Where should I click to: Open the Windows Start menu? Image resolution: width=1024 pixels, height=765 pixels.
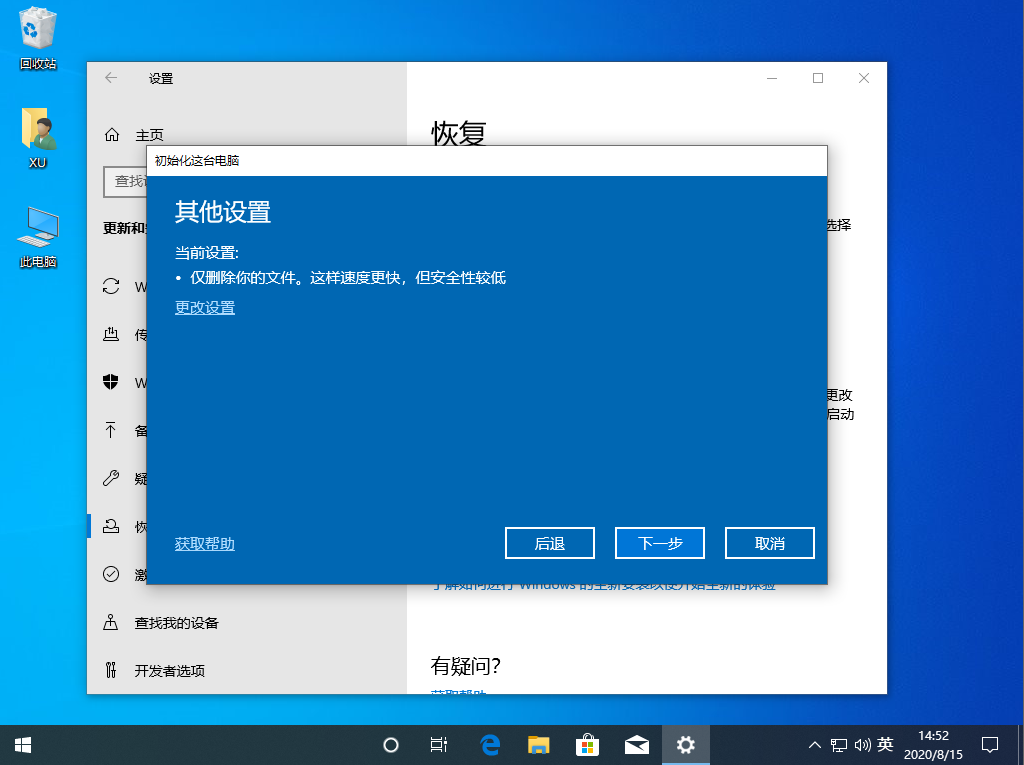click(23, 745)
